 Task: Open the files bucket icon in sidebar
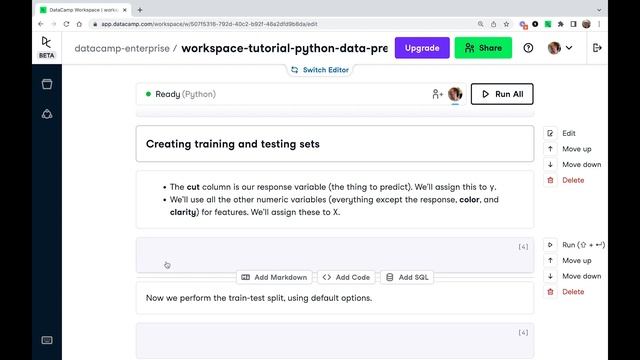coord(47,84)
